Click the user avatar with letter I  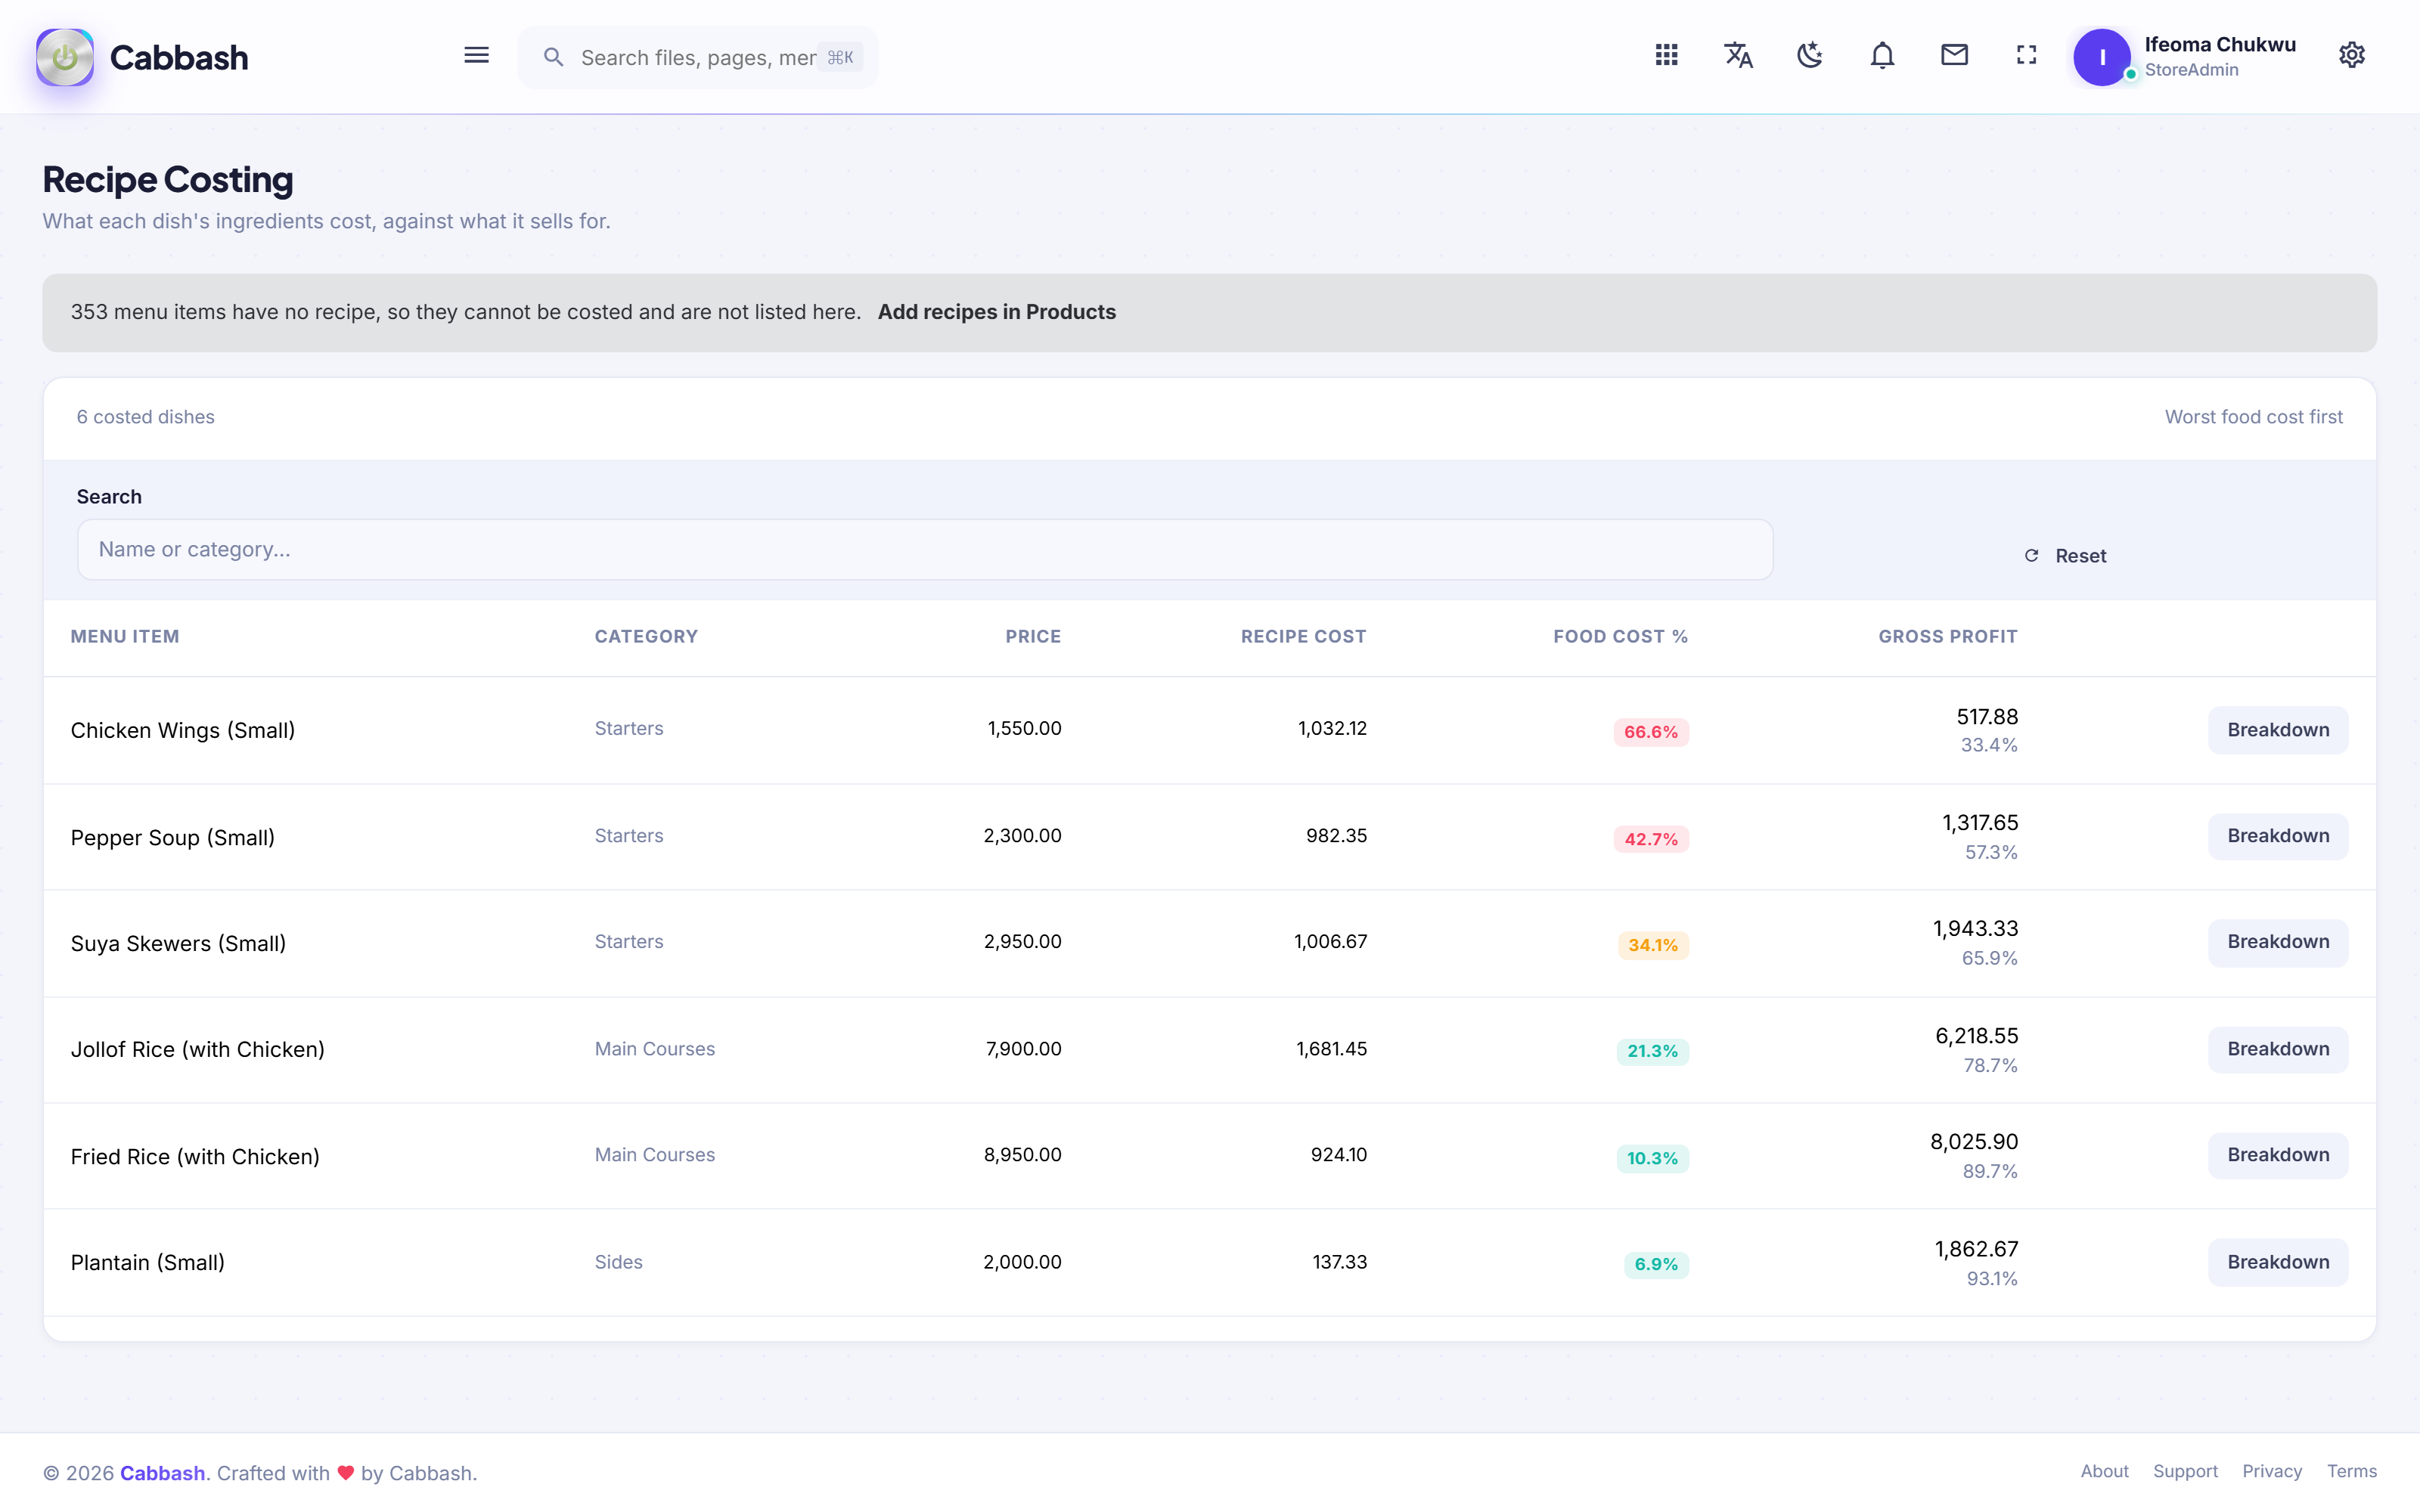click(2102, 57)
